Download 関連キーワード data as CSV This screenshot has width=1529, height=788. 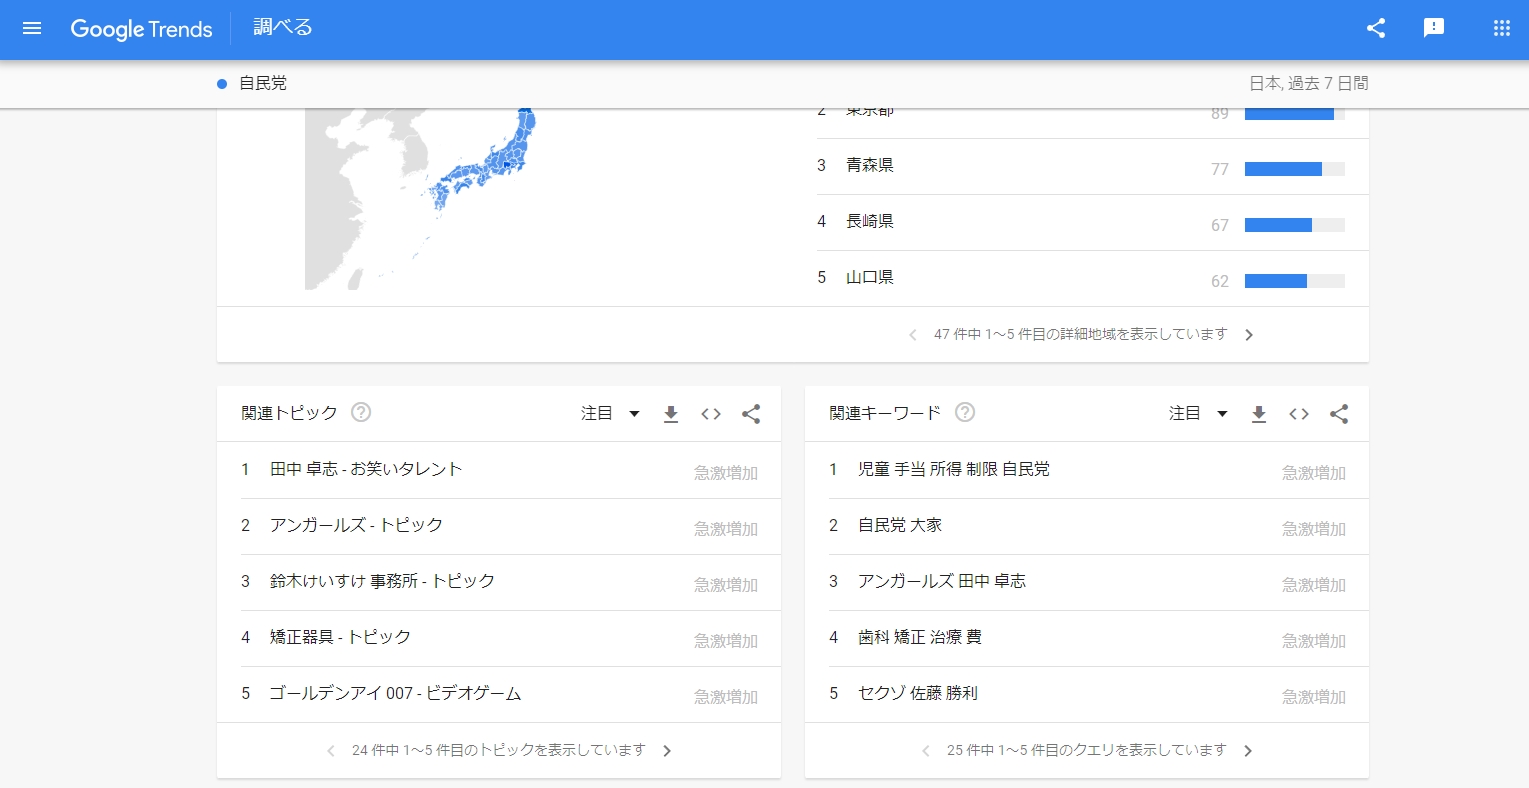tap(1259, 413)
